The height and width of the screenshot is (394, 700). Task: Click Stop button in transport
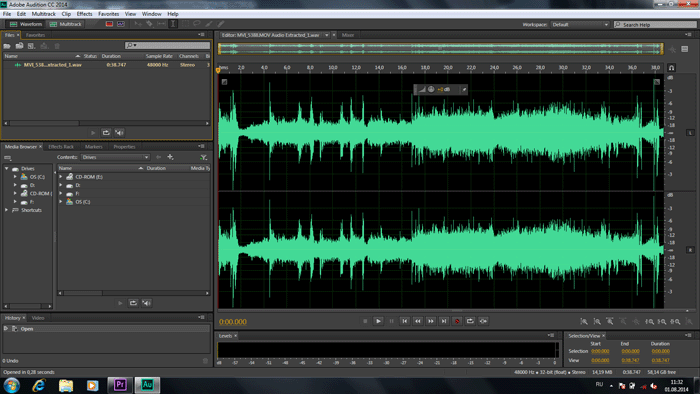pyautogui.click(x=365, y=321)
